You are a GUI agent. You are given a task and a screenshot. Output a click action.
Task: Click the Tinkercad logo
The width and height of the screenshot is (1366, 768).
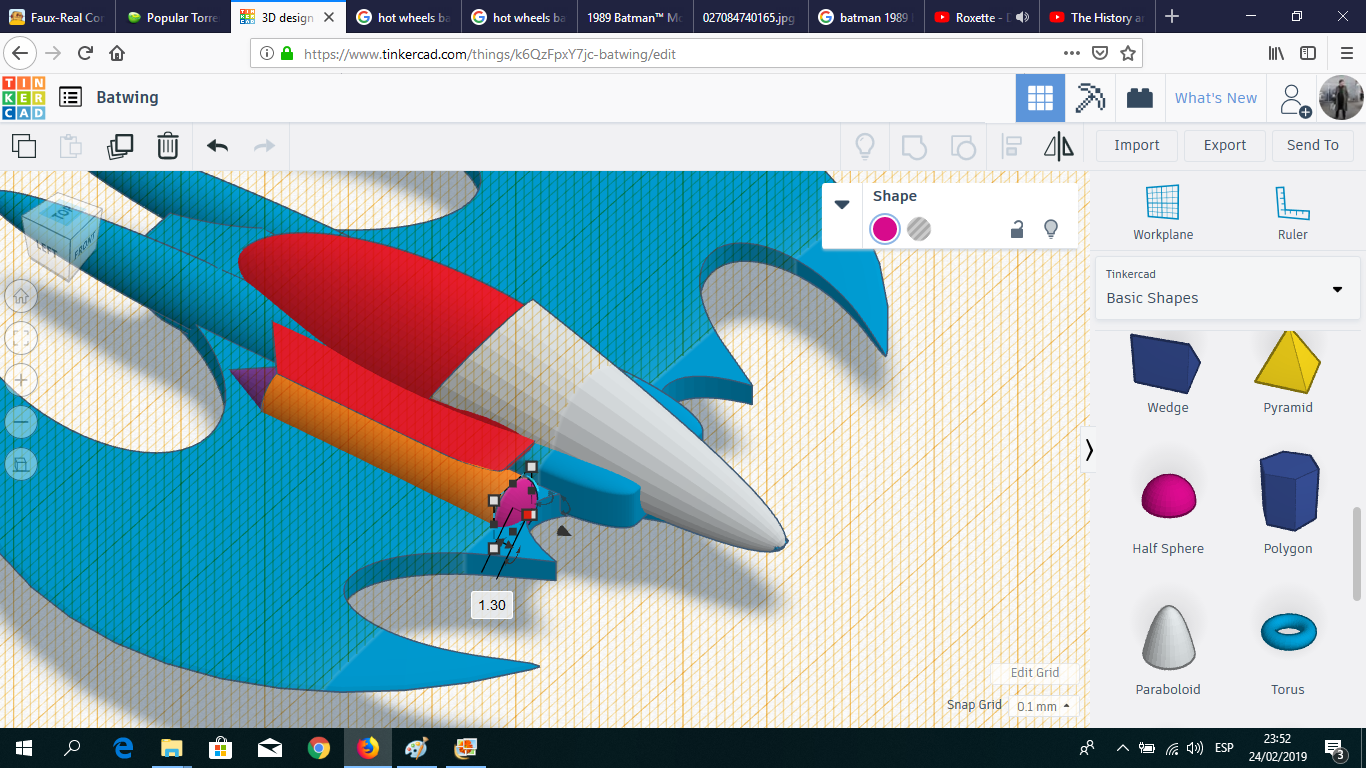[x=23, y=97]
